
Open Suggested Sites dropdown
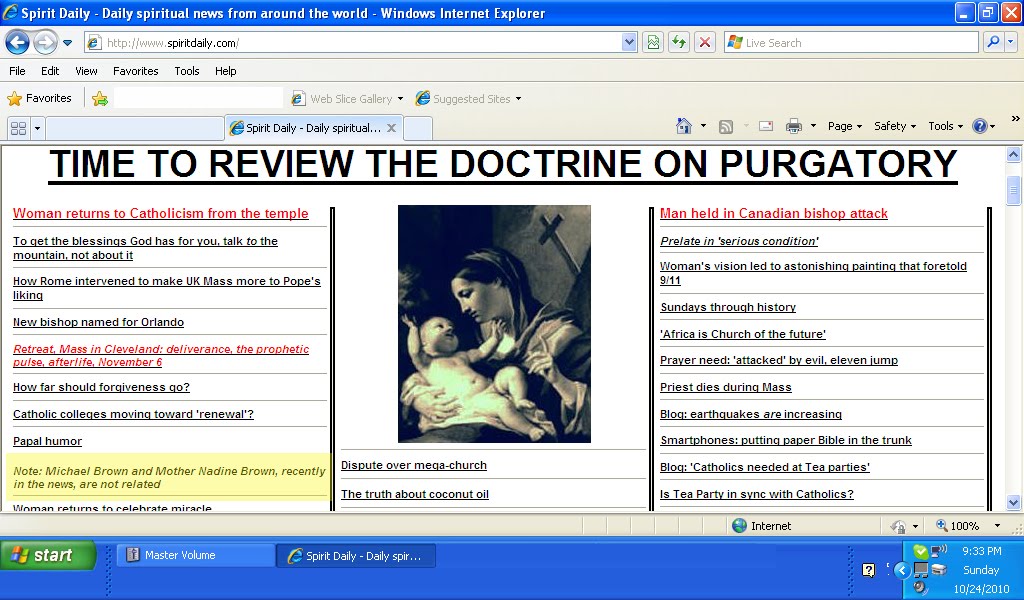pos(468,99)
